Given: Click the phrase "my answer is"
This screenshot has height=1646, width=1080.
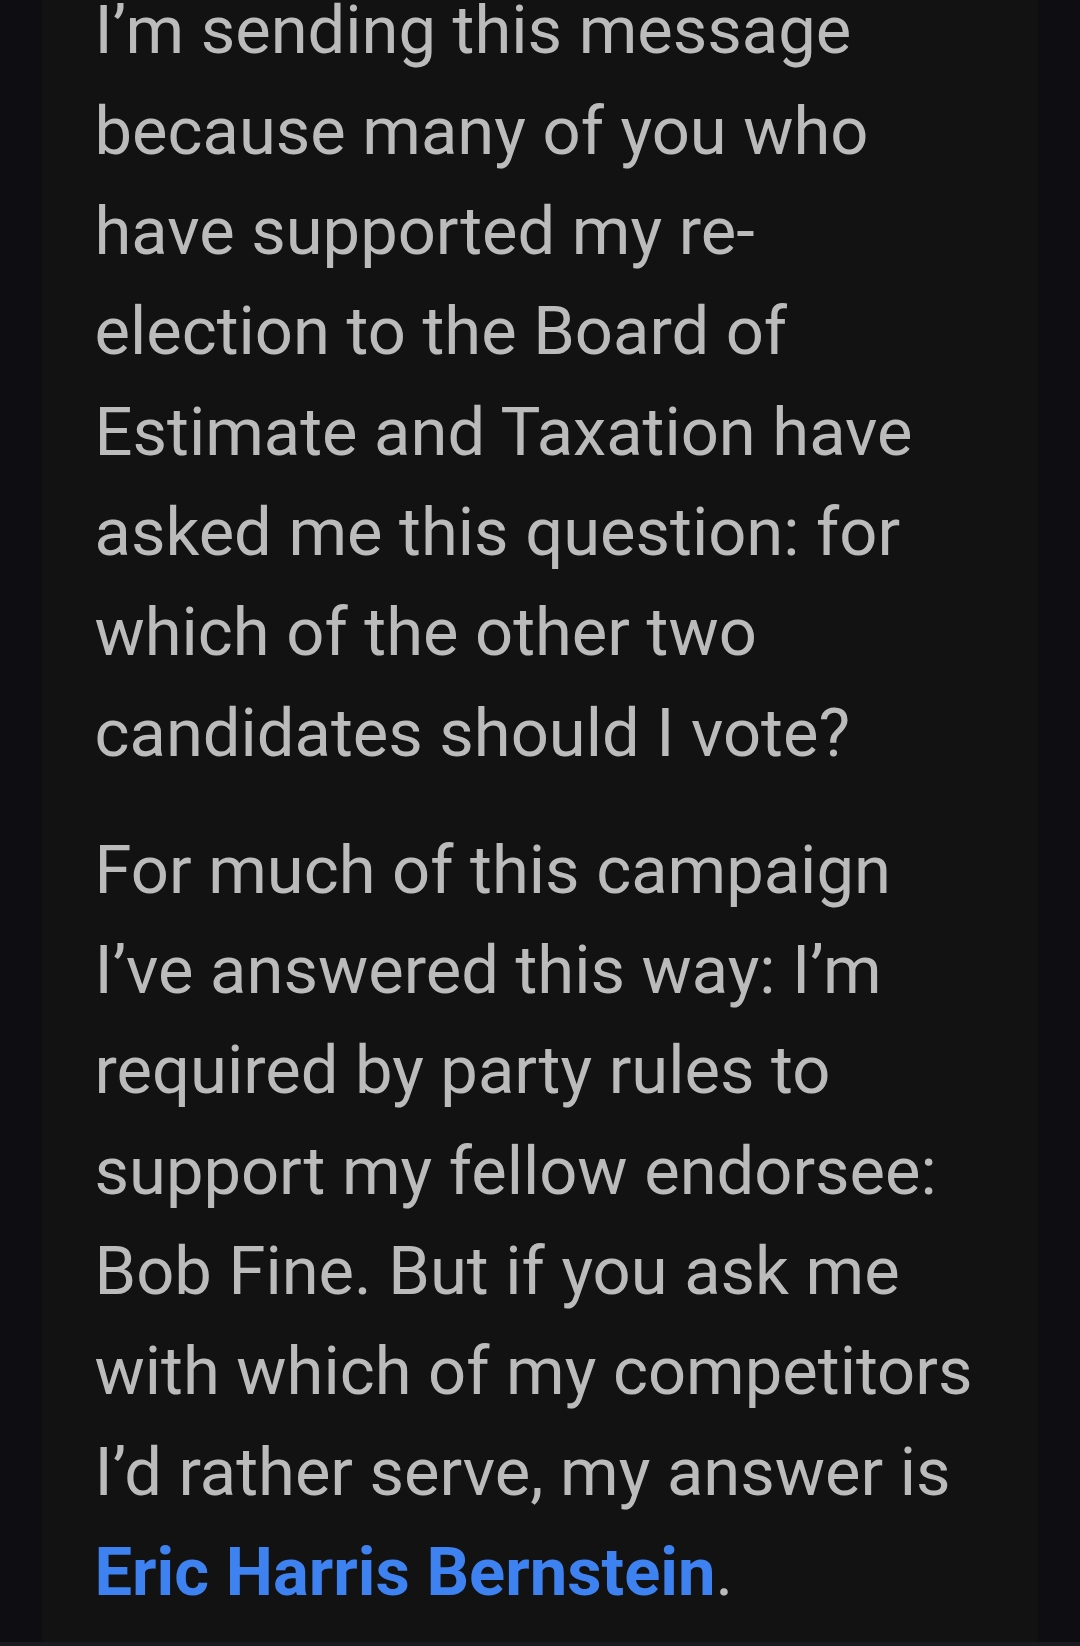Looking at the screenshot, I should (754, 1473).
